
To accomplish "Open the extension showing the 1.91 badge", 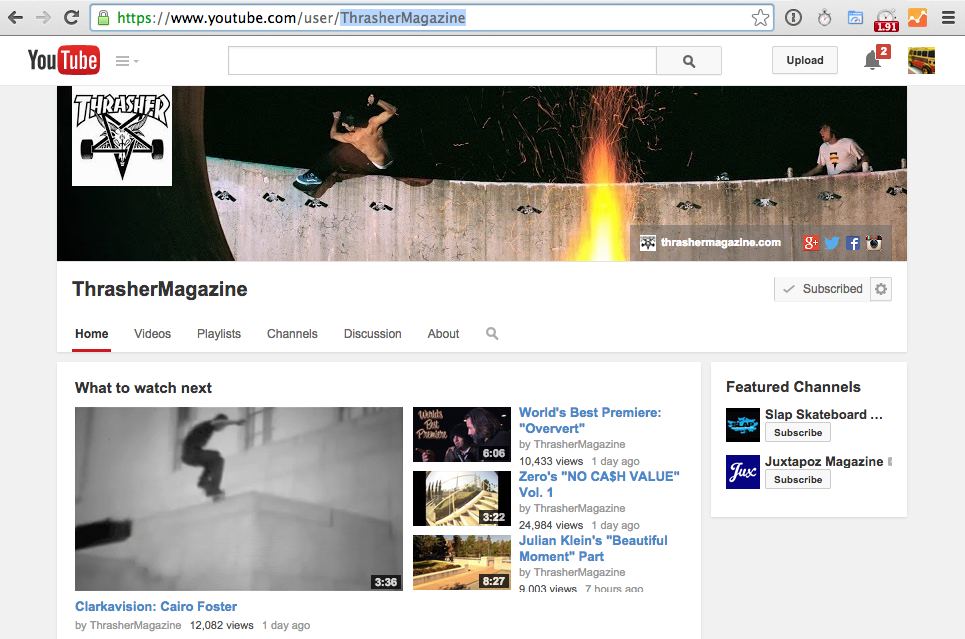I will pos(886,19).
